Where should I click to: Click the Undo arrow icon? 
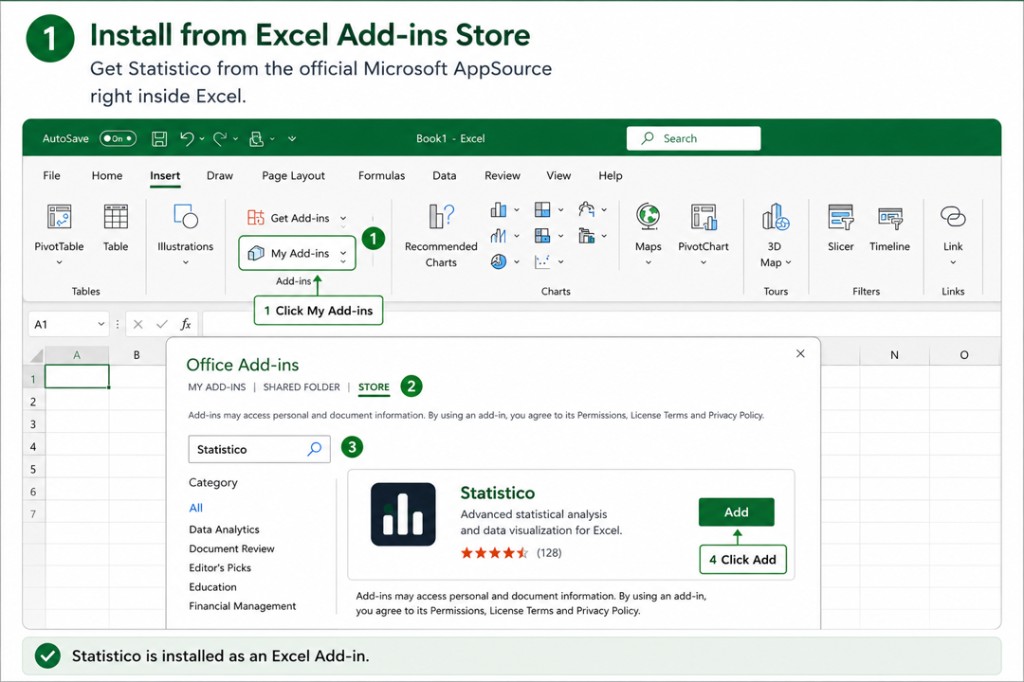187,138
